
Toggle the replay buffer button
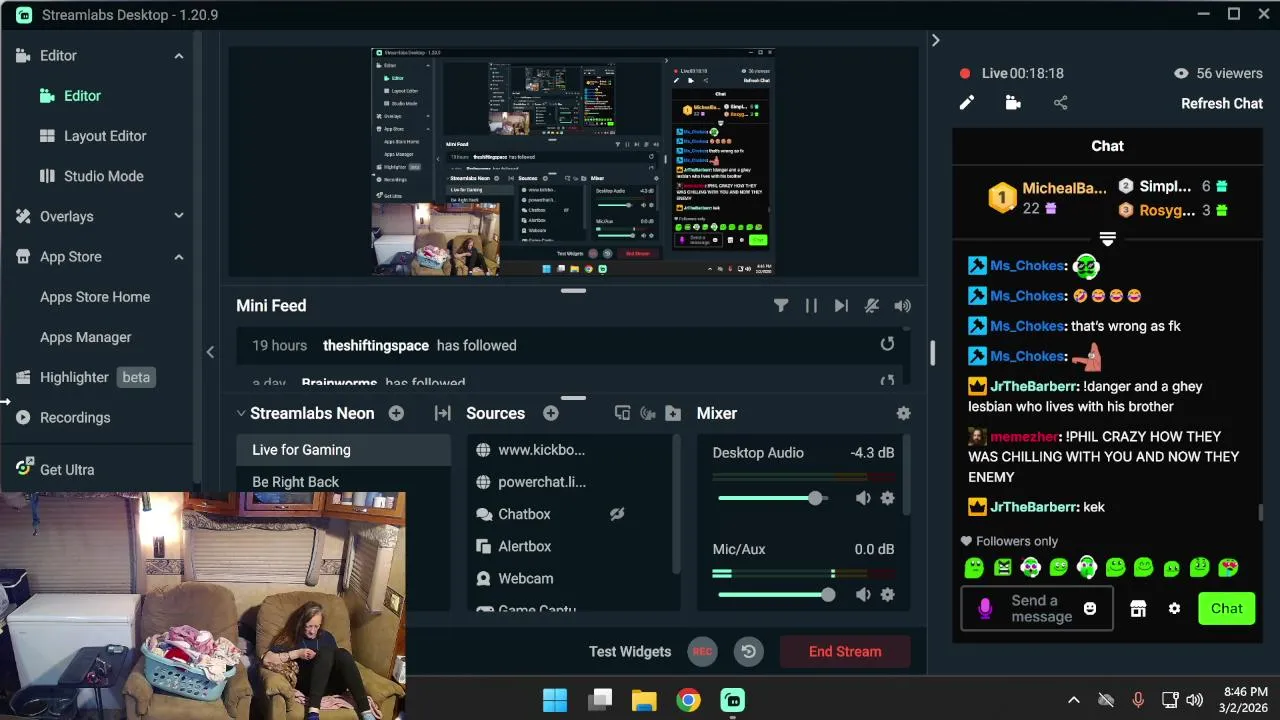(748, 651)
